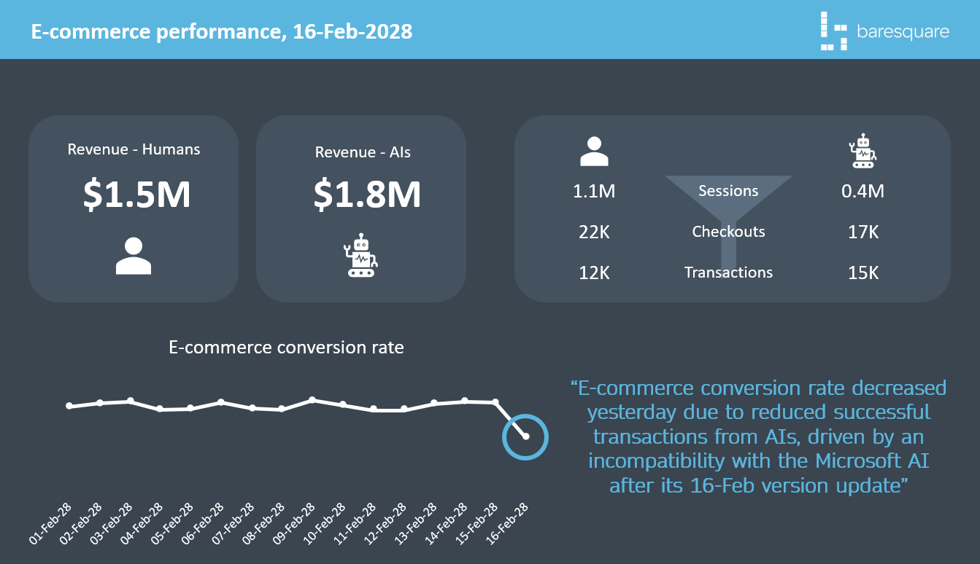Click the E-commerce conversion rate chart title

[x=286, y=348]
